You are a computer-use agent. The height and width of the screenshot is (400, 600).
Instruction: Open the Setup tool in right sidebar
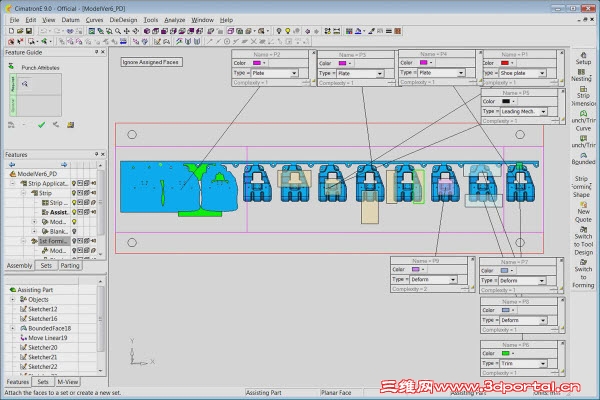tap(583, 59)
